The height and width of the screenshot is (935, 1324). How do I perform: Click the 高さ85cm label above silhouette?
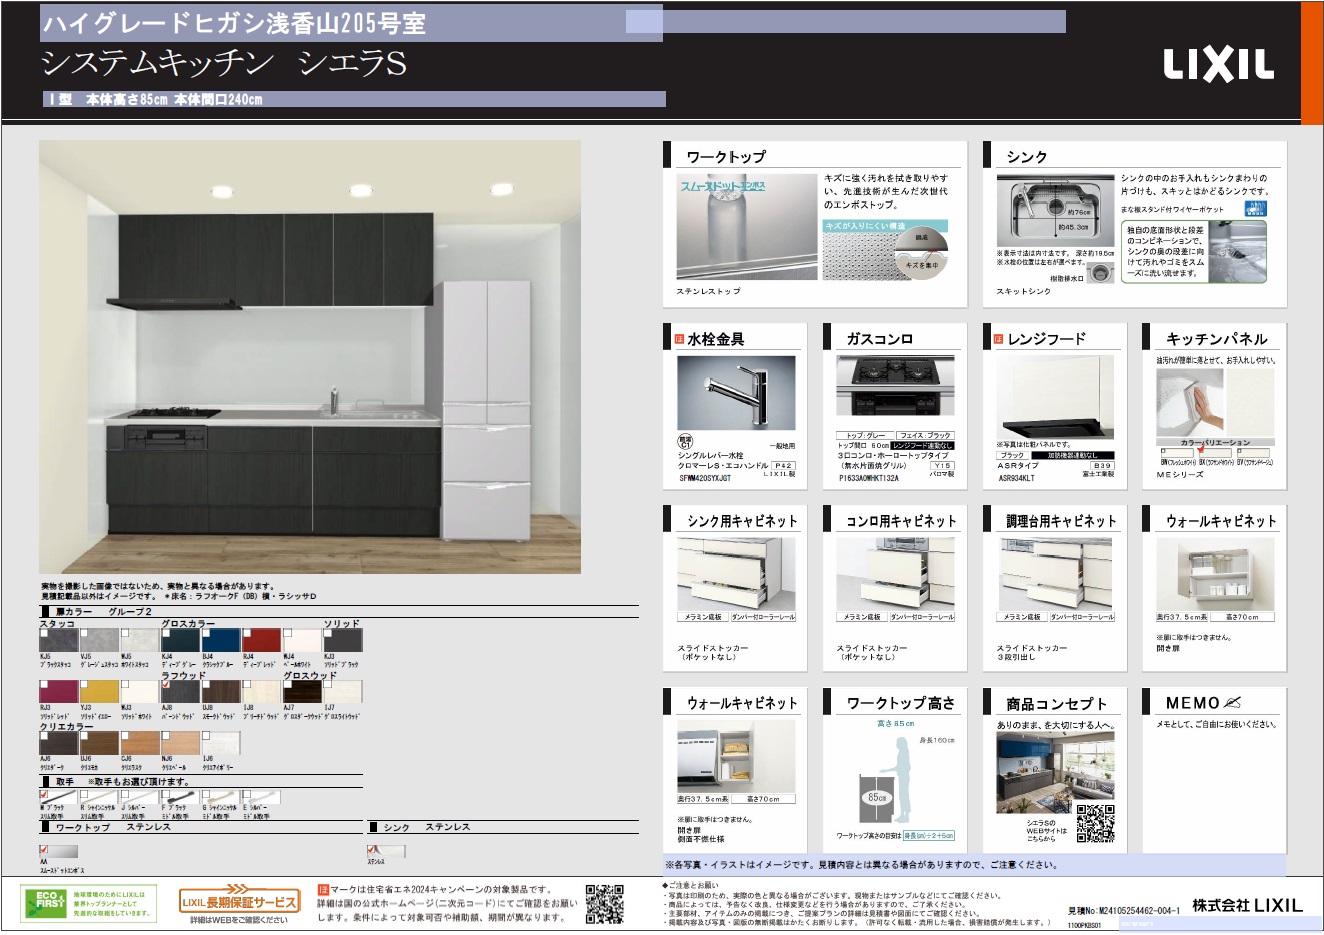895,723
